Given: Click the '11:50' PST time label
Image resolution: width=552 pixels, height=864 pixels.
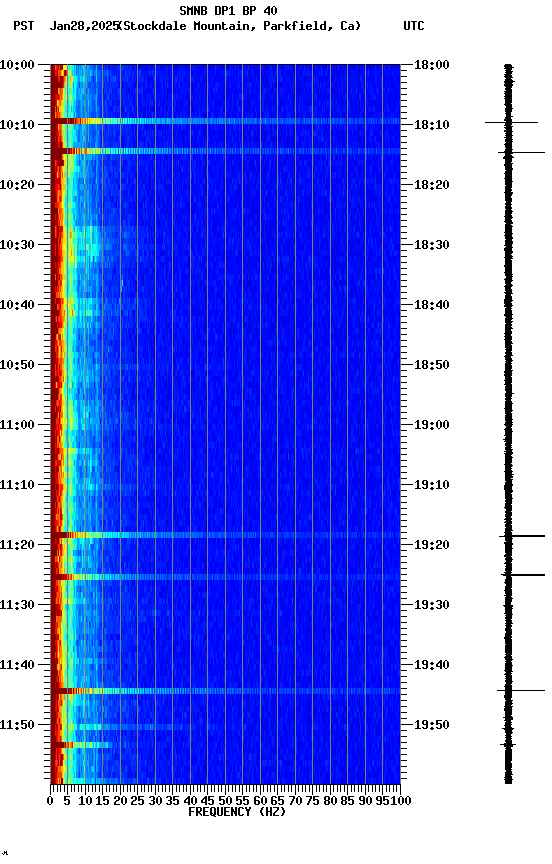Looking at the screenshot, I should pos(17,725).
